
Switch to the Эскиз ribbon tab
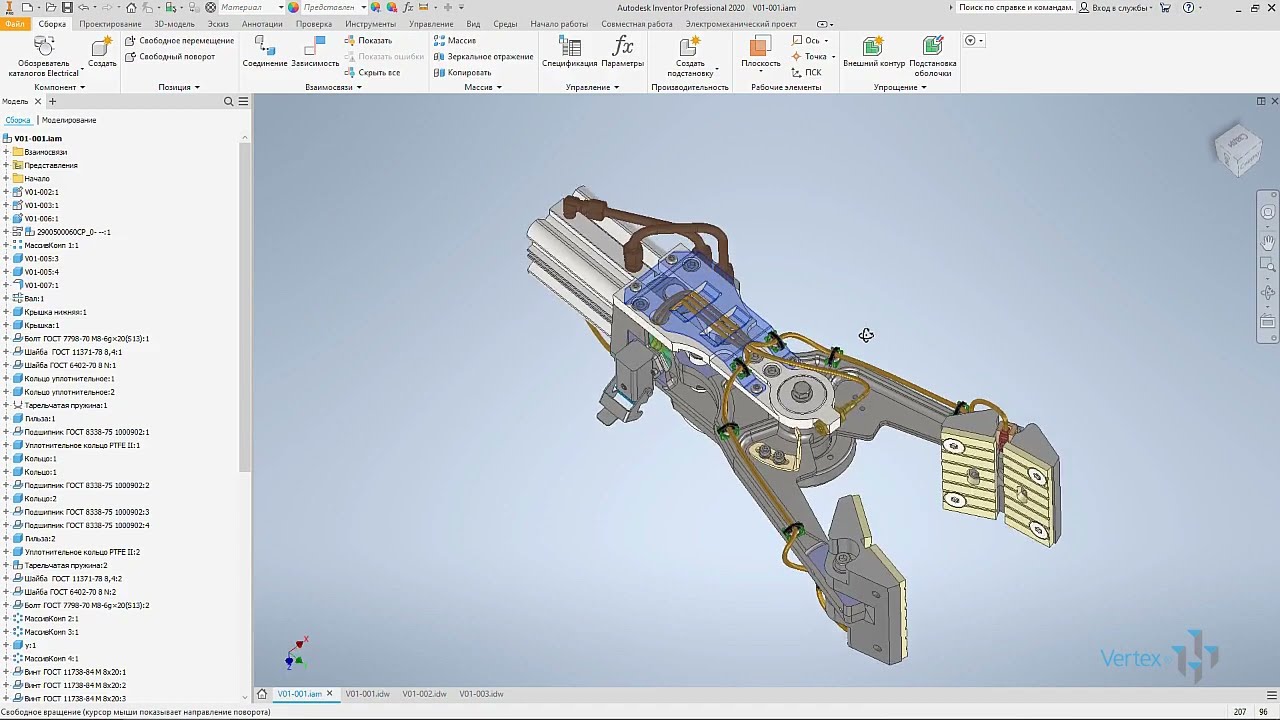(217, 23)
